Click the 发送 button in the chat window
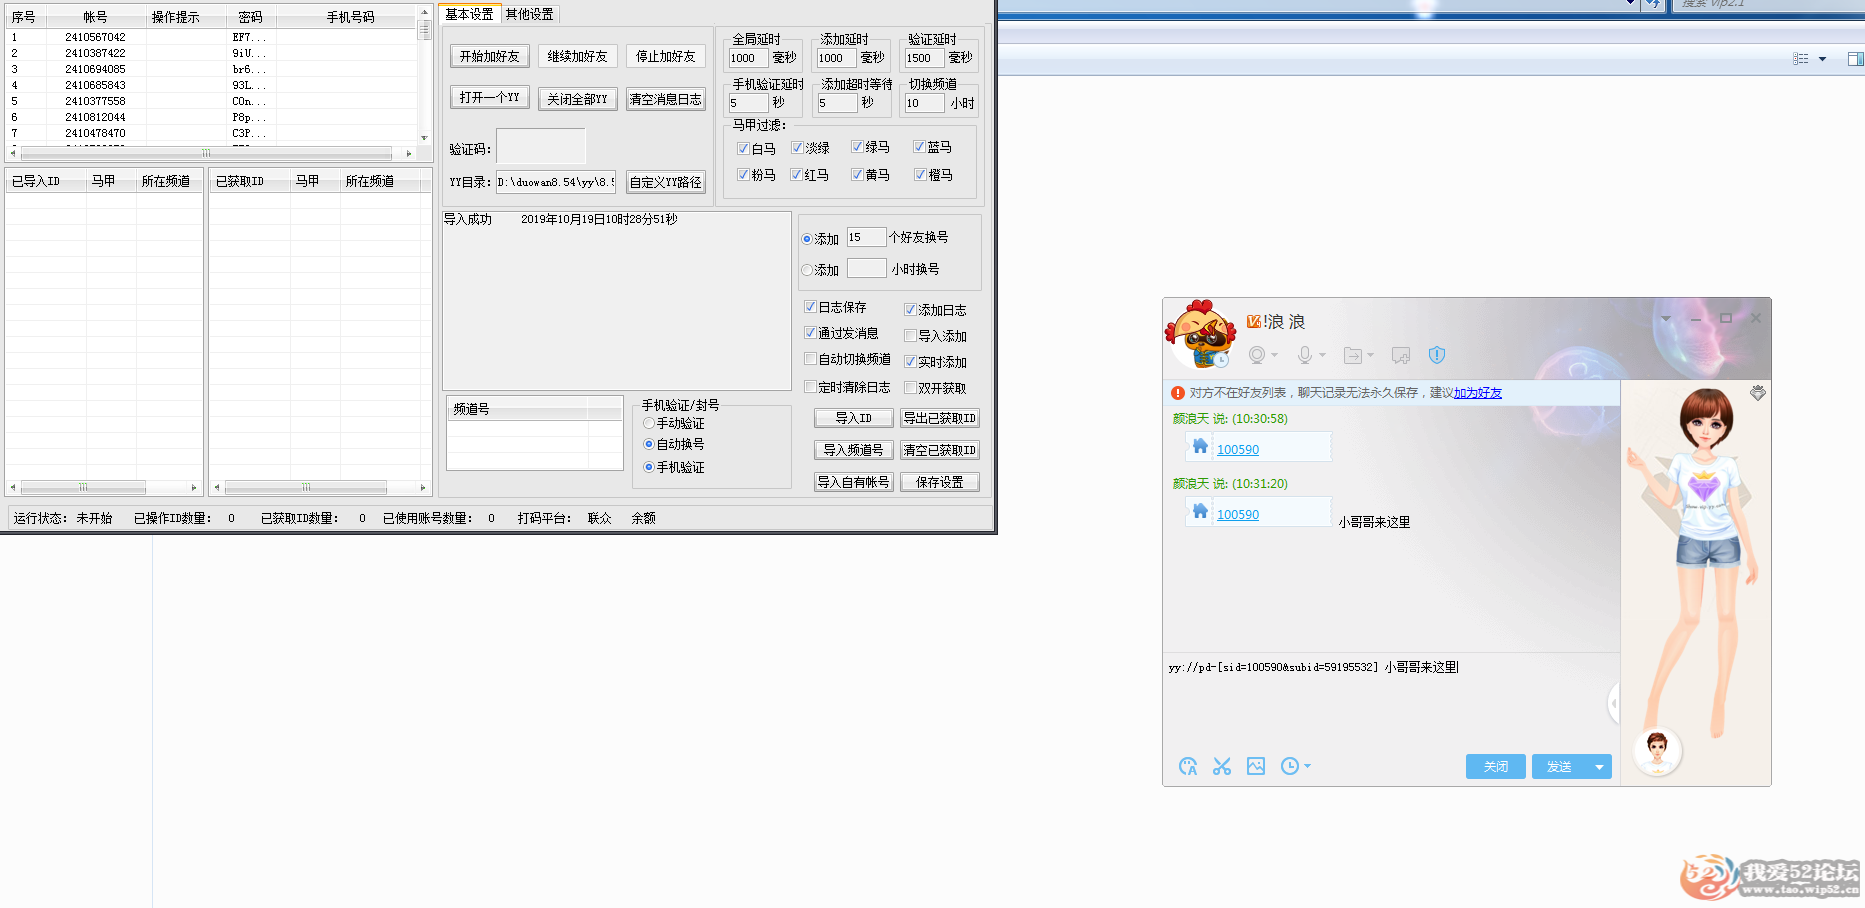 pos(1560,767)
